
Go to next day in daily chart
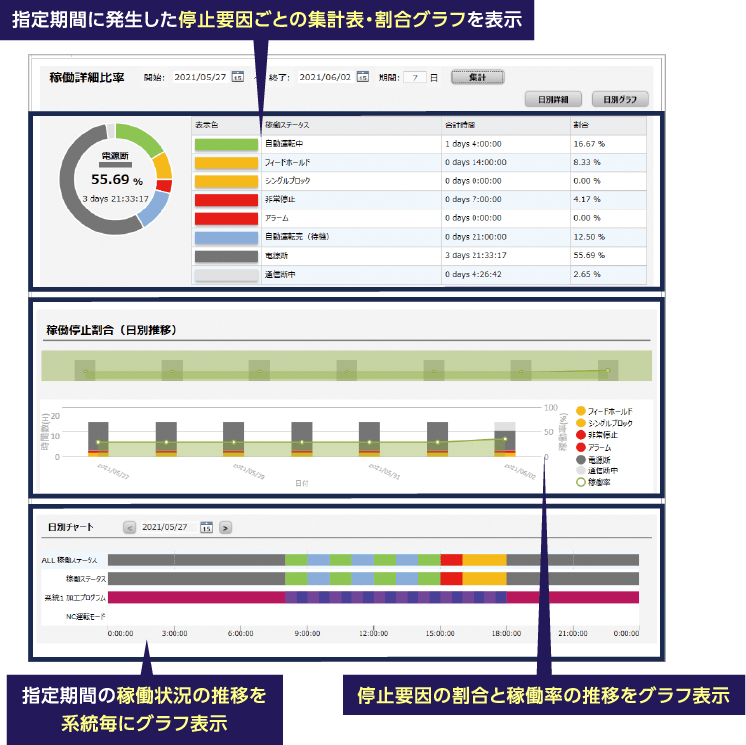pos(226,527)
